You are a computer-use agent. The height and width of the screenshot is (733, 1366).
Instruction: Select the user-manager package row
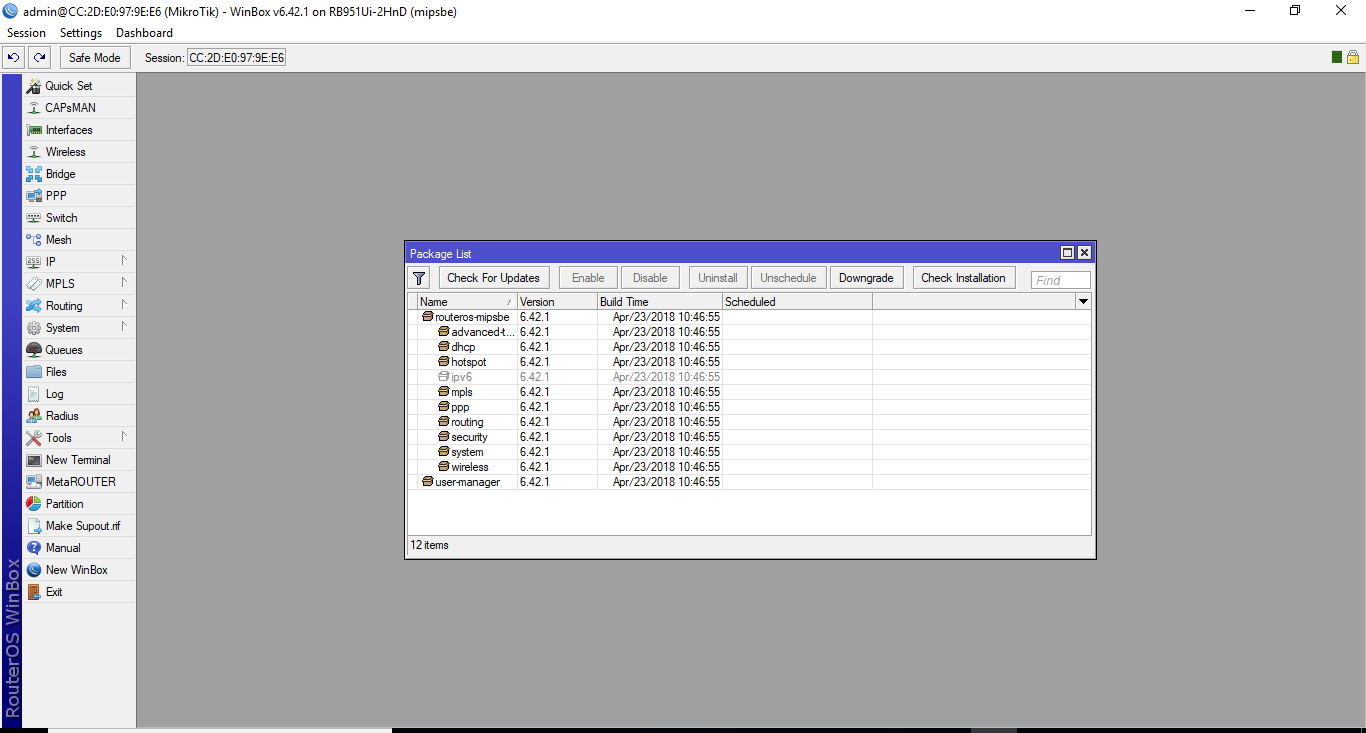(x=749, y=482)
